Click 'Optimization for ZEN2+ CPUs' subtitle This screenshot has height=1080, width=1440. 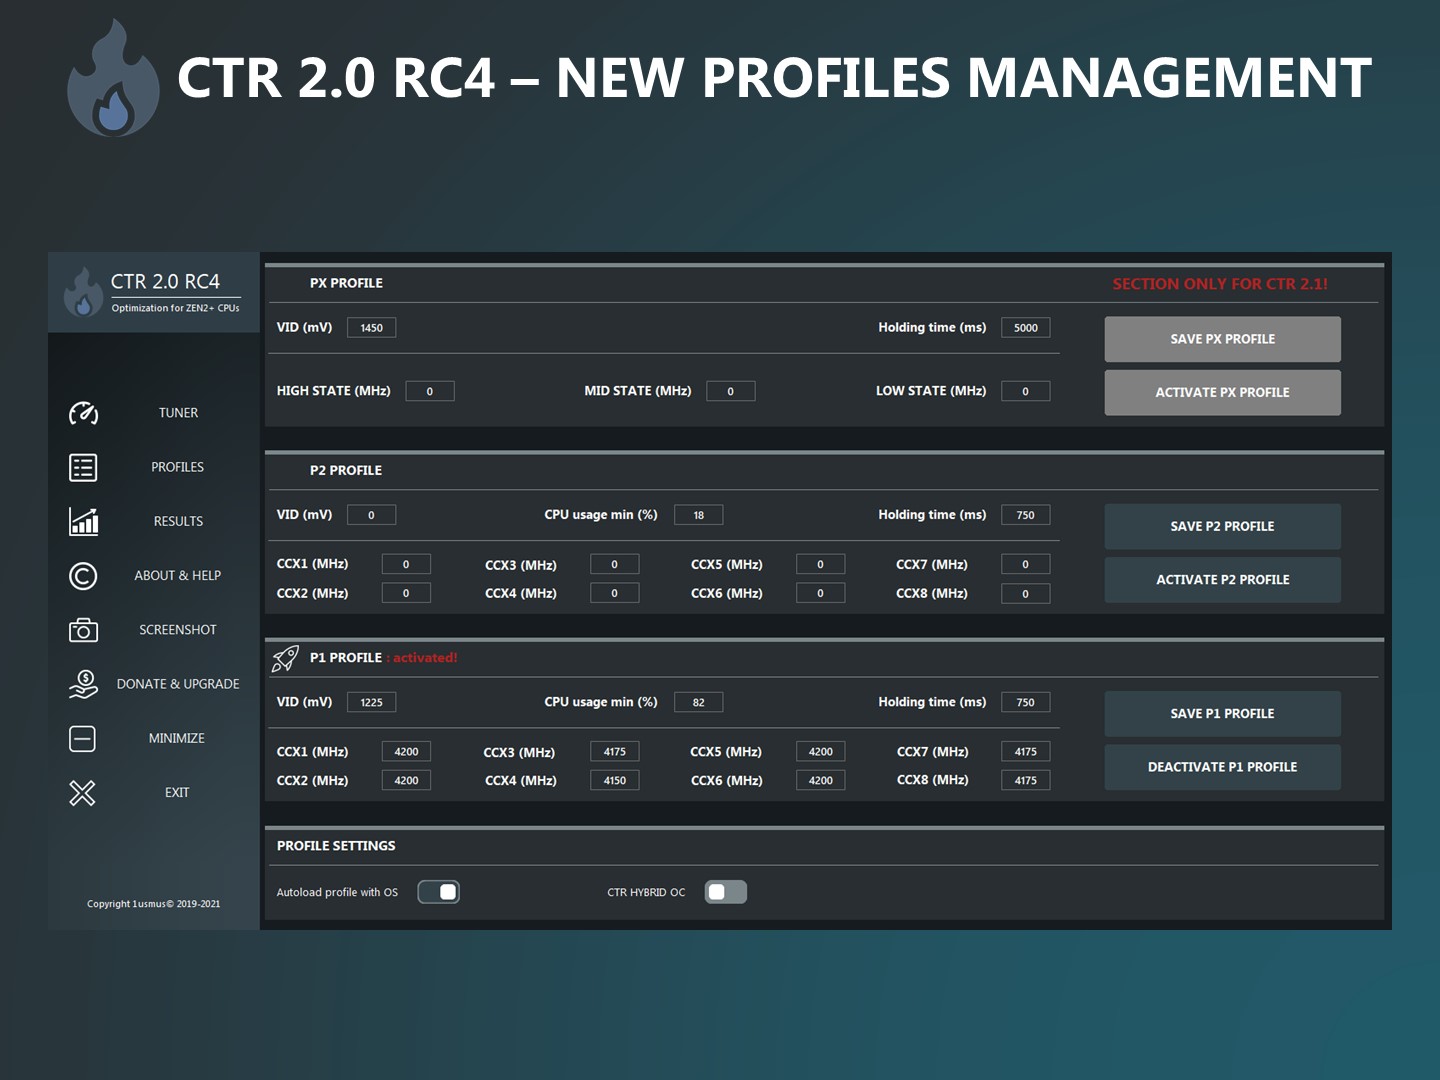point(175,308)
